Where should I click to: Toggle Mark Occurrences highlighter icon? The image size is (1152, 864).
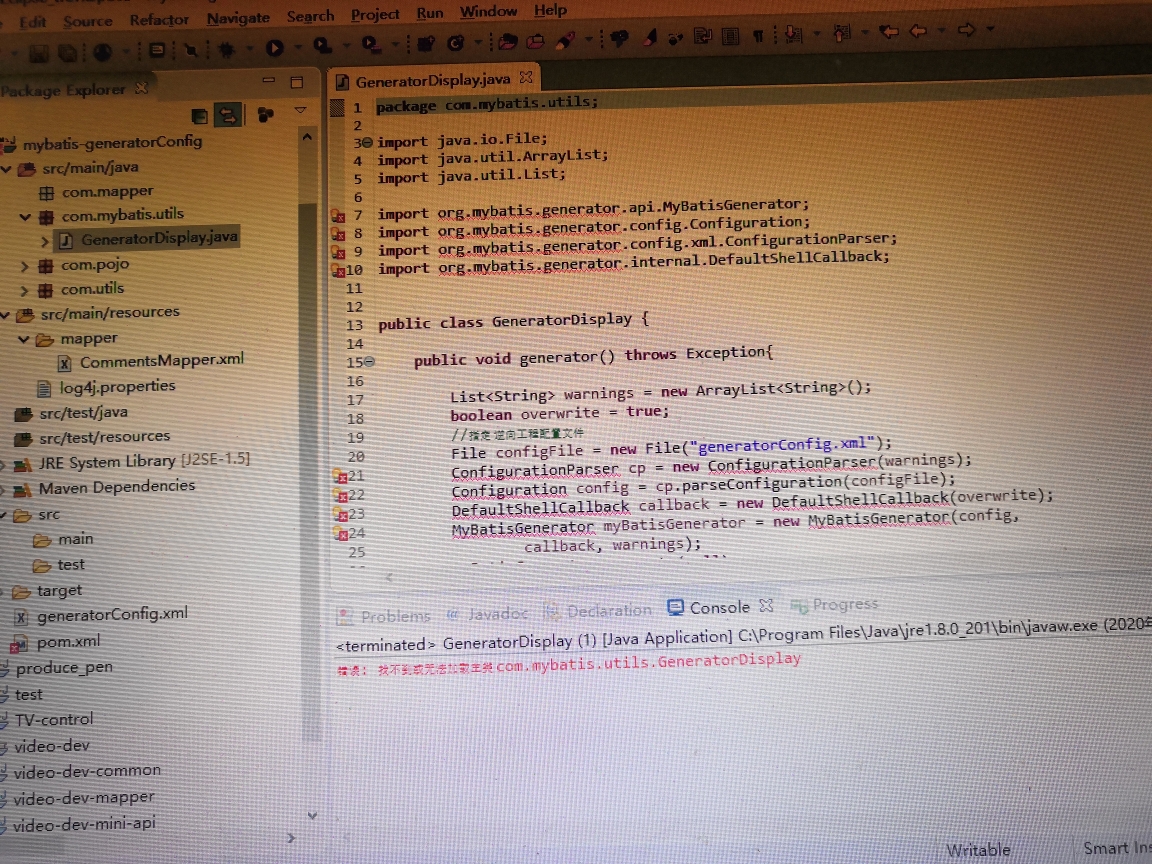coord(649,37)
